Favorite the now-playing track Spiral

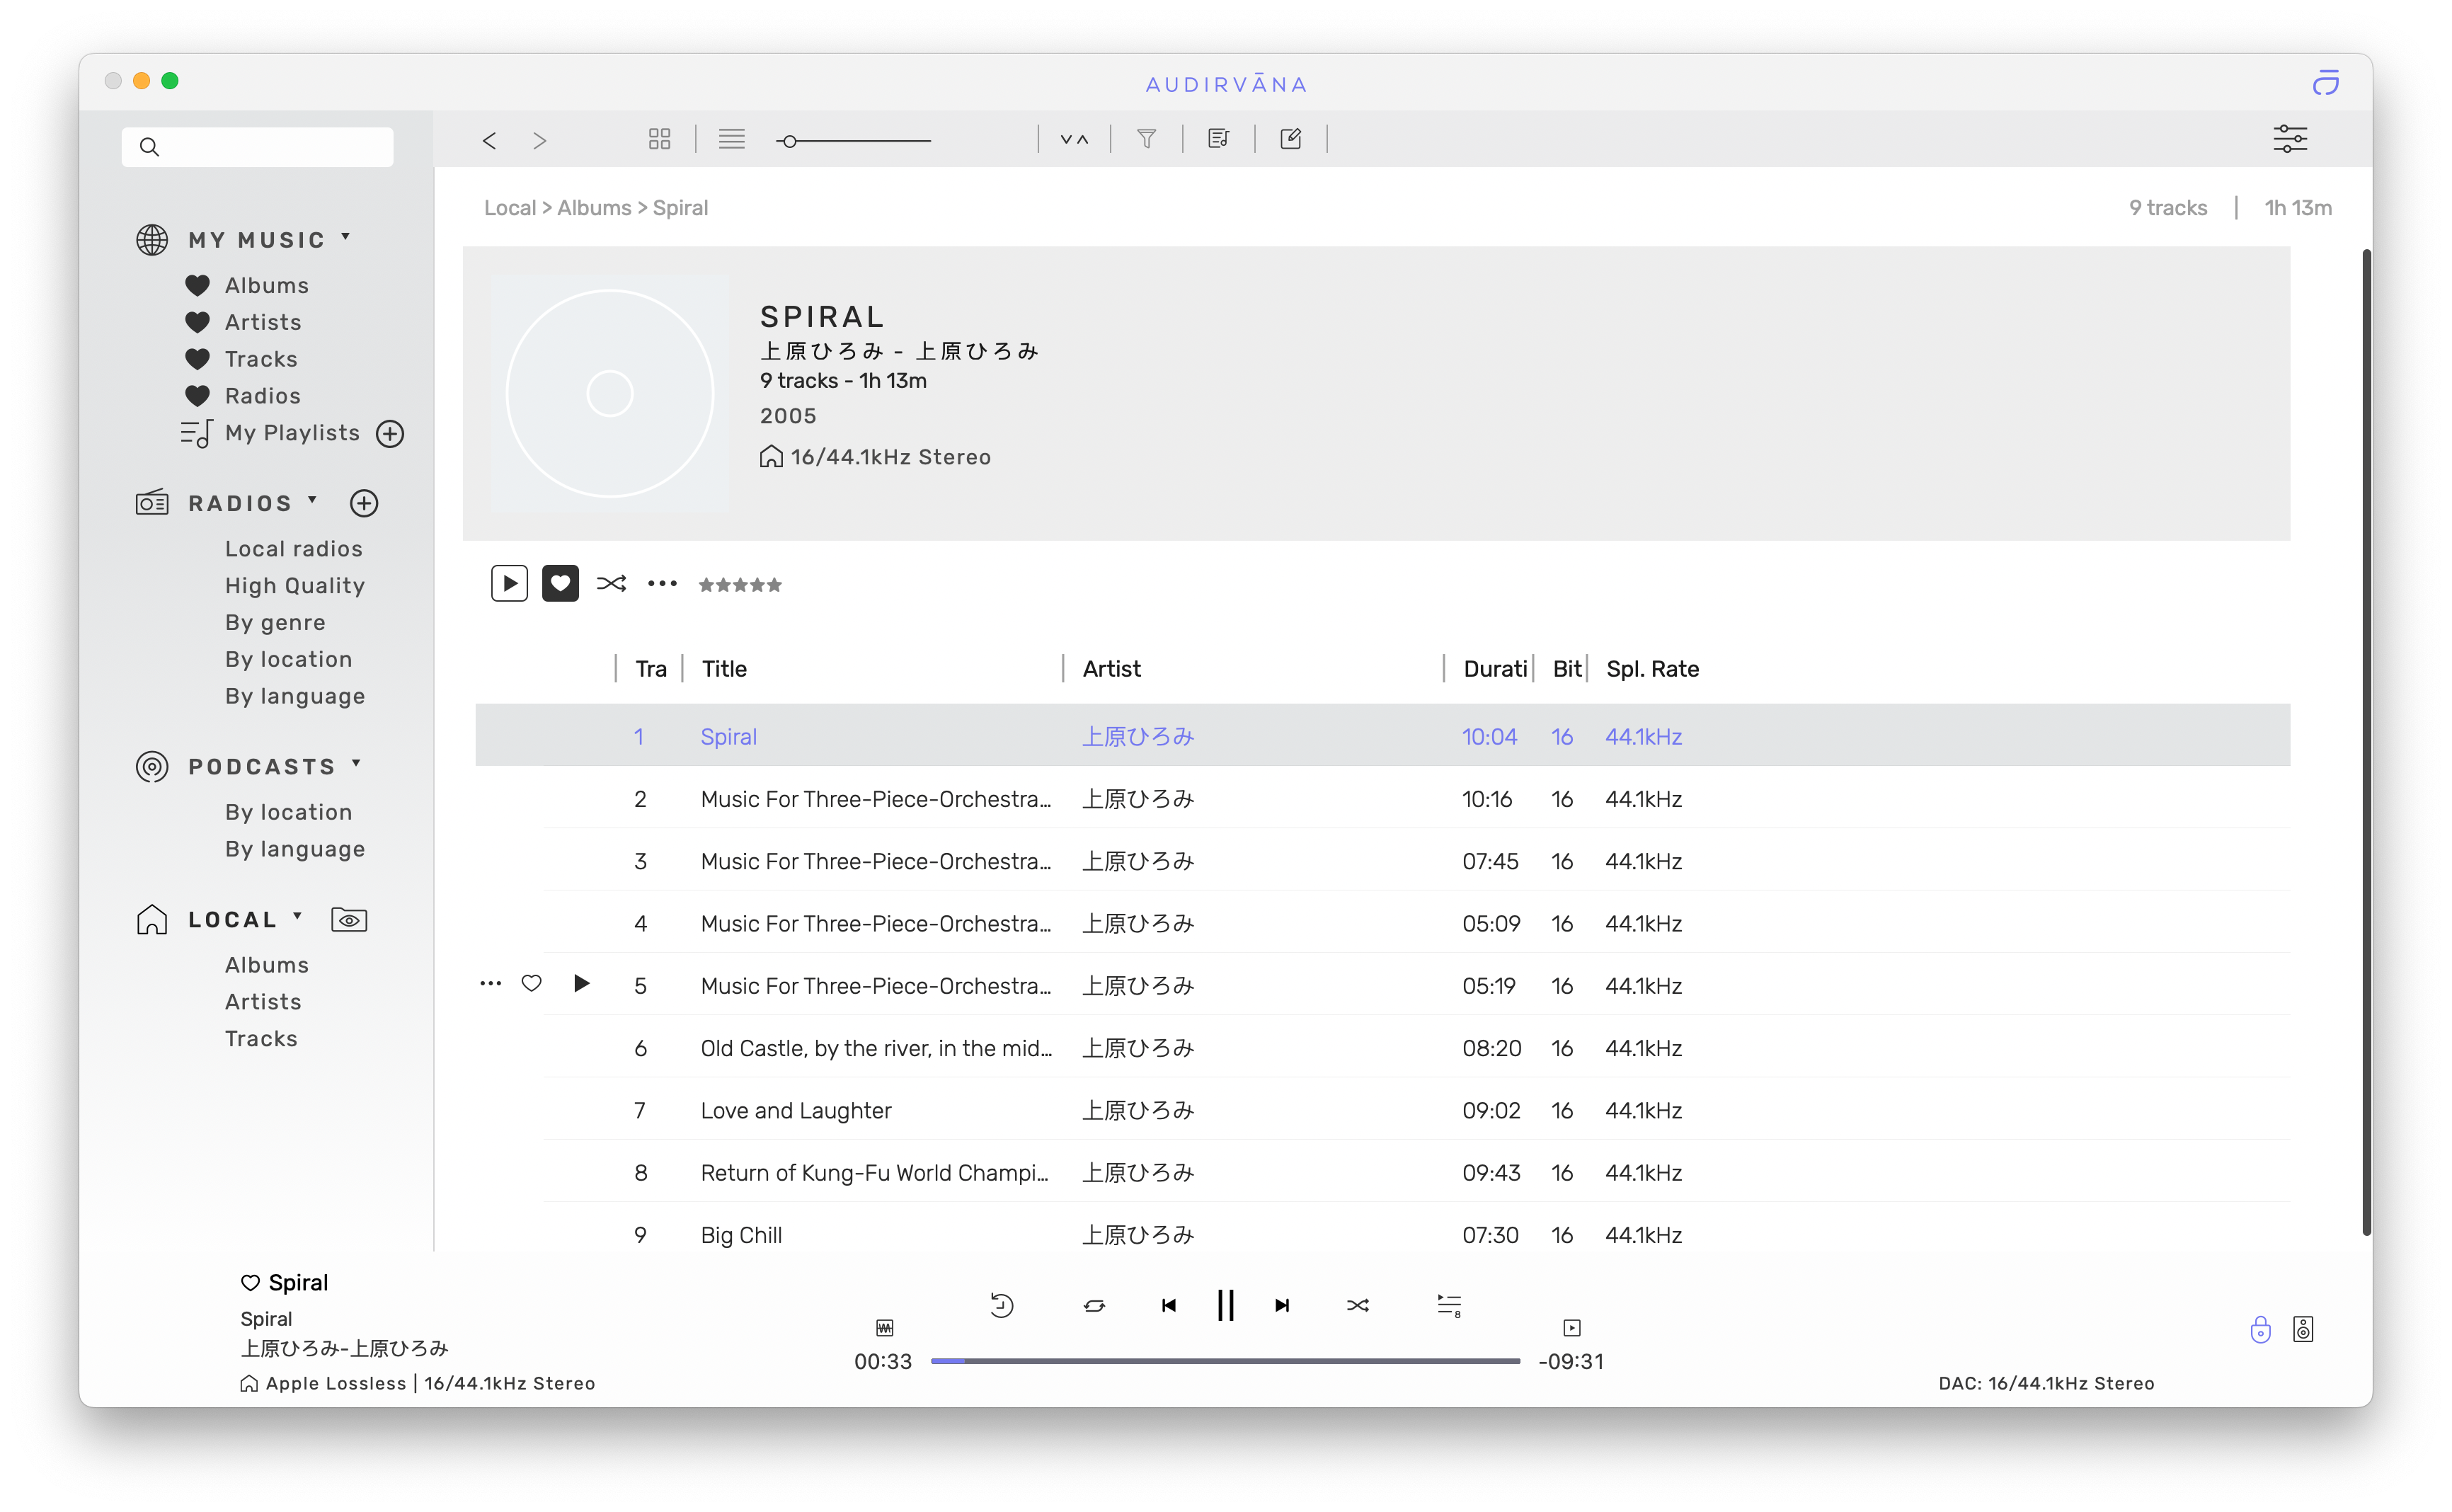click(x=250, y=1283)
